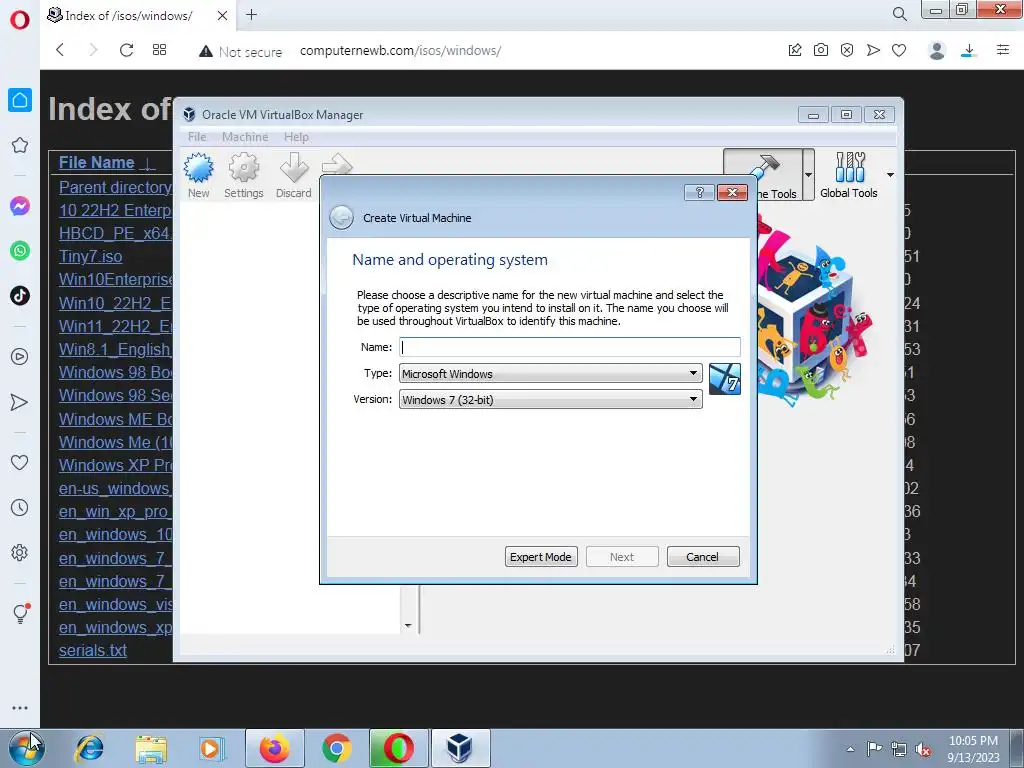Open settings gear in Opera sidebar

[20, 552]
